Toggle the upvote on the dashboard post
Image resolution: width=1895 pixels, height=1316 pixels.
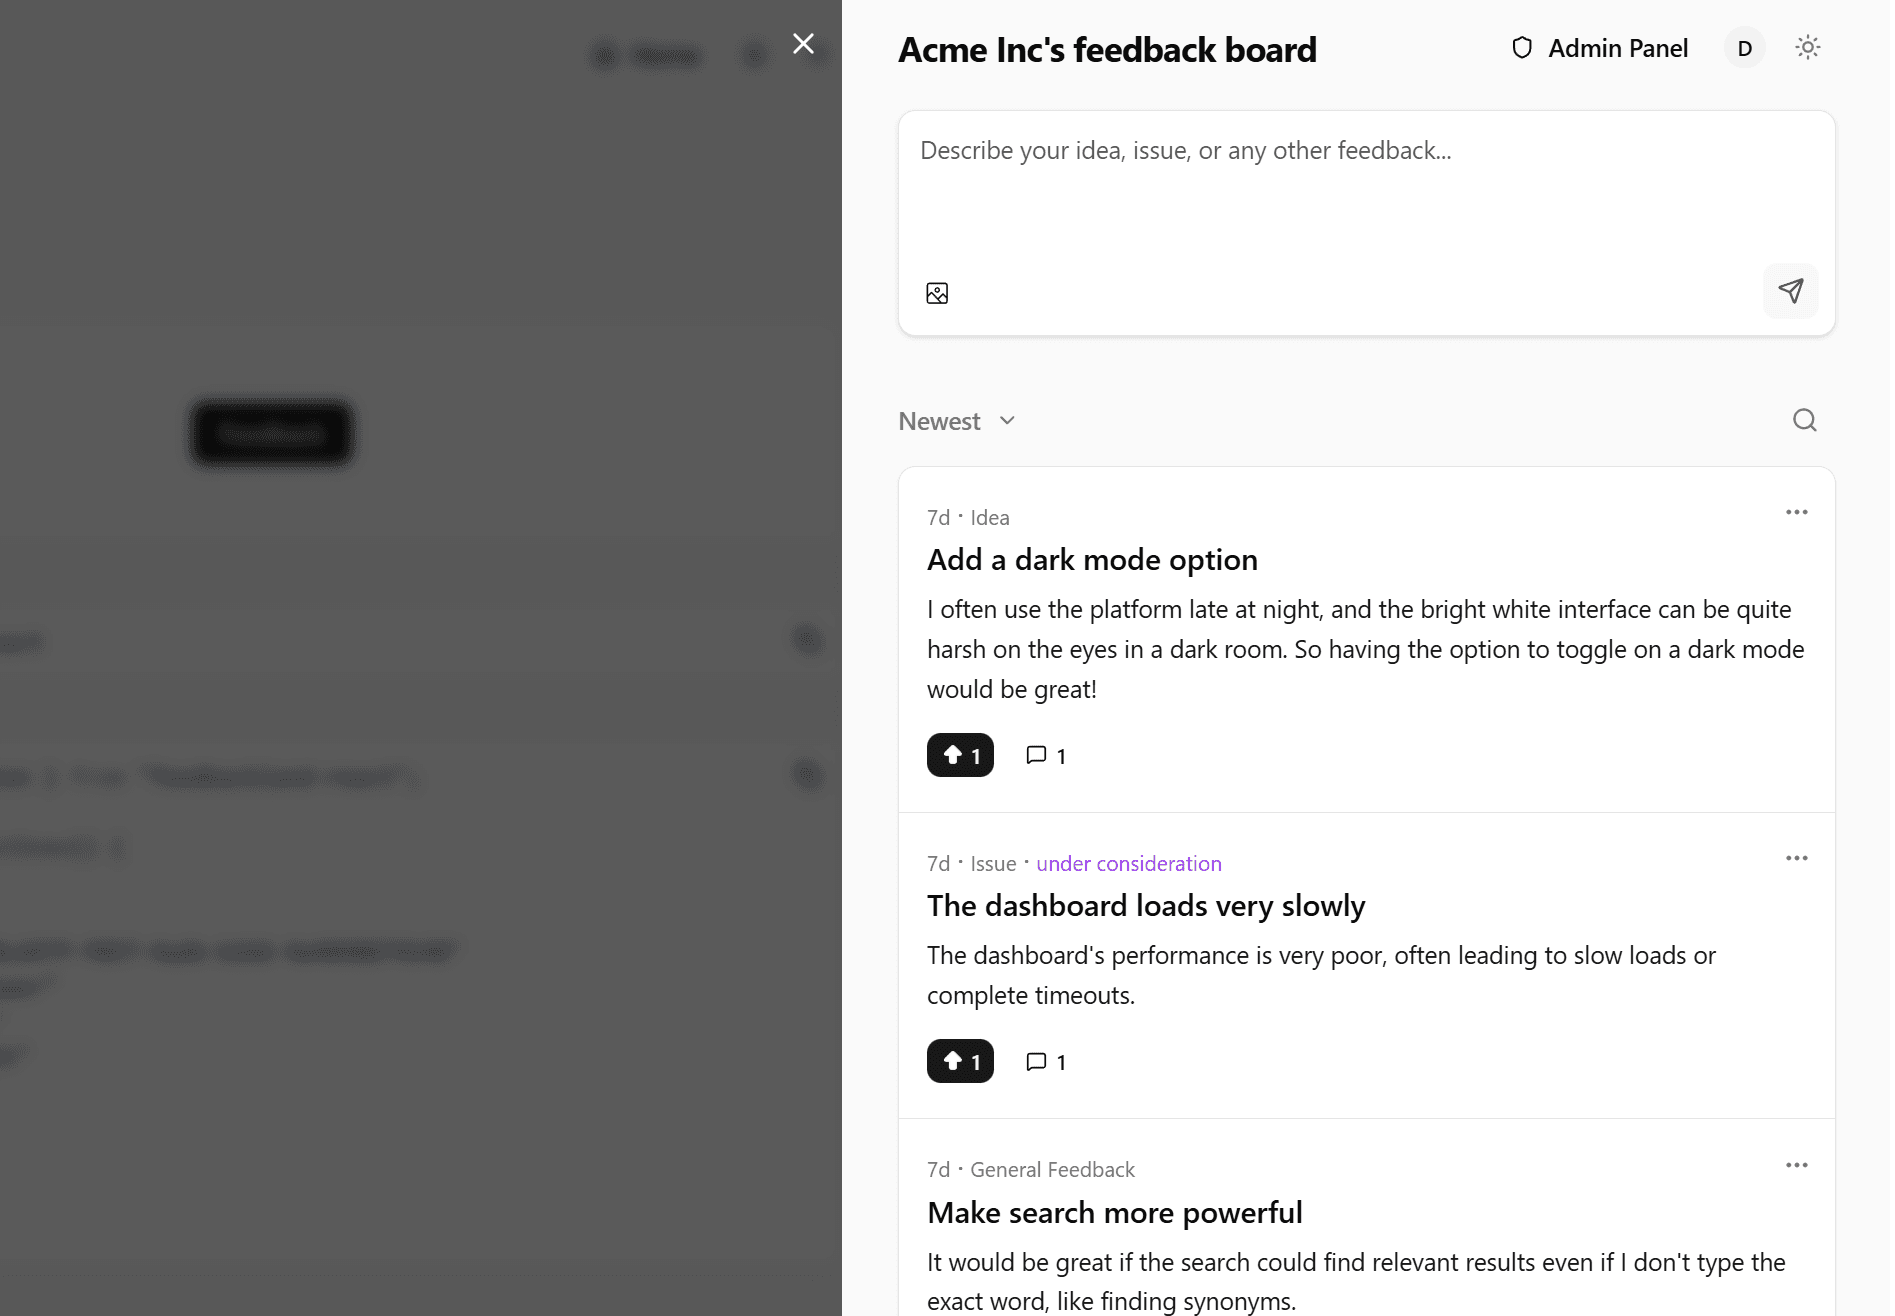click(959, 1061)
